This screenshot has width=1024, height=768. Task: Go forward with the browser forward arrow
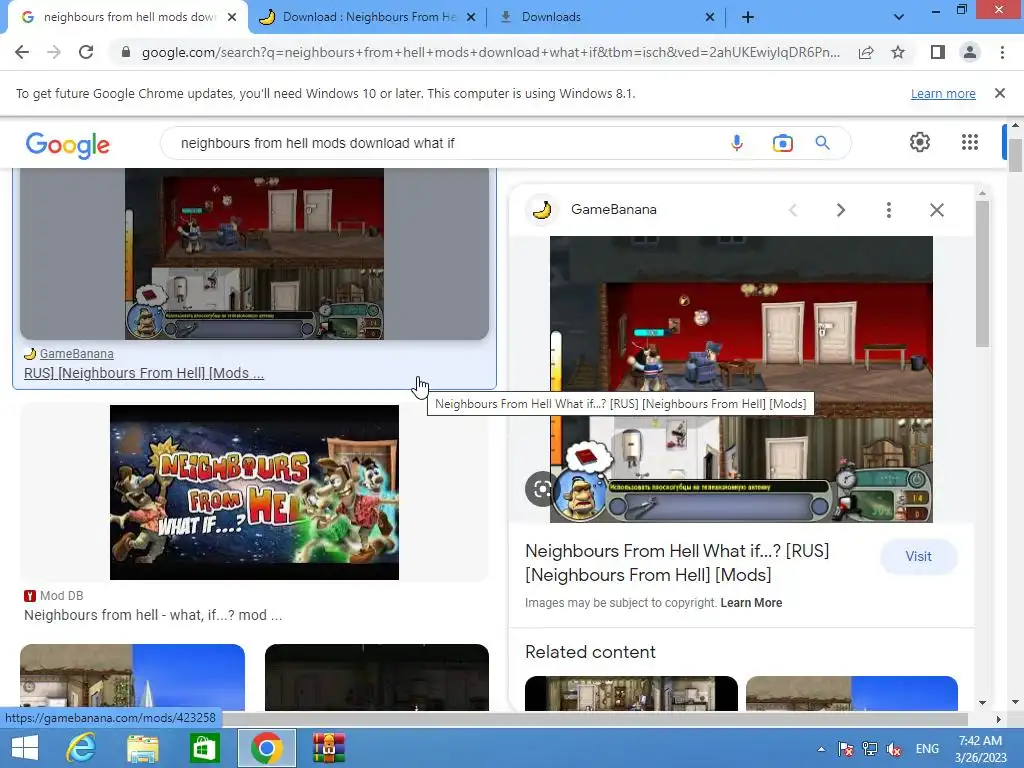54,52
